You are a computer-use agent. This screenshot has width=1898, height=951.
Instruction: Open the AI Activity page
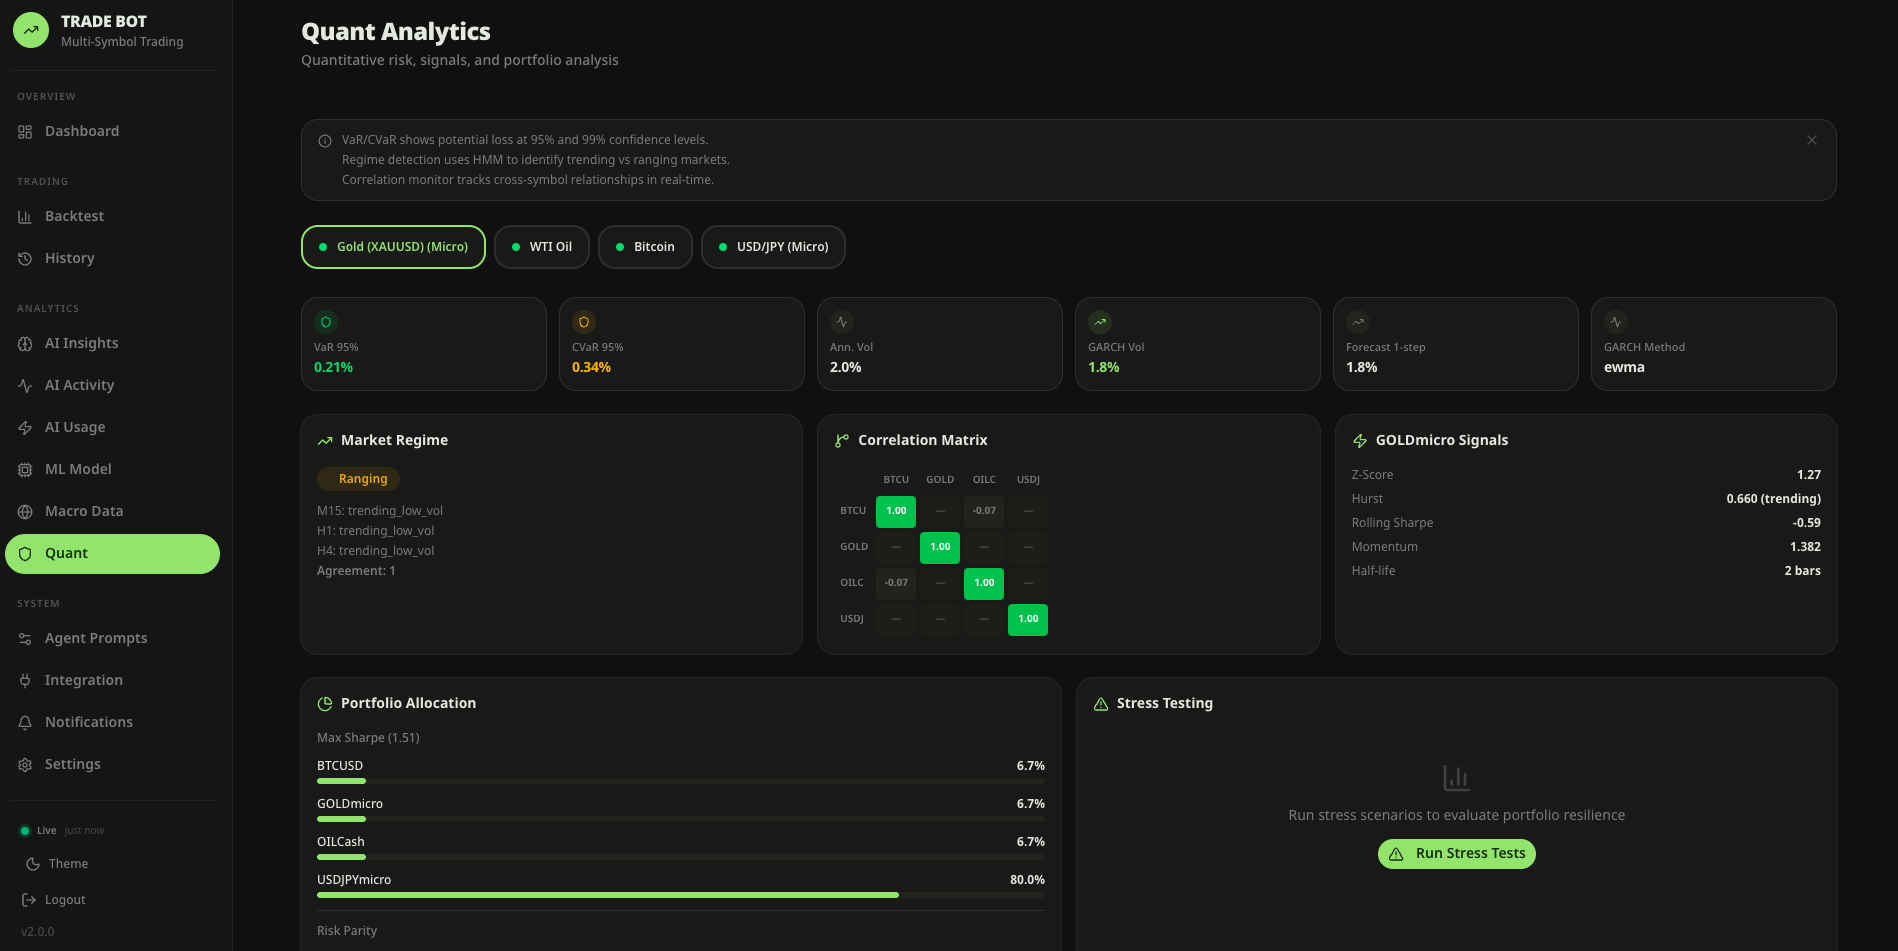[112, 385]
